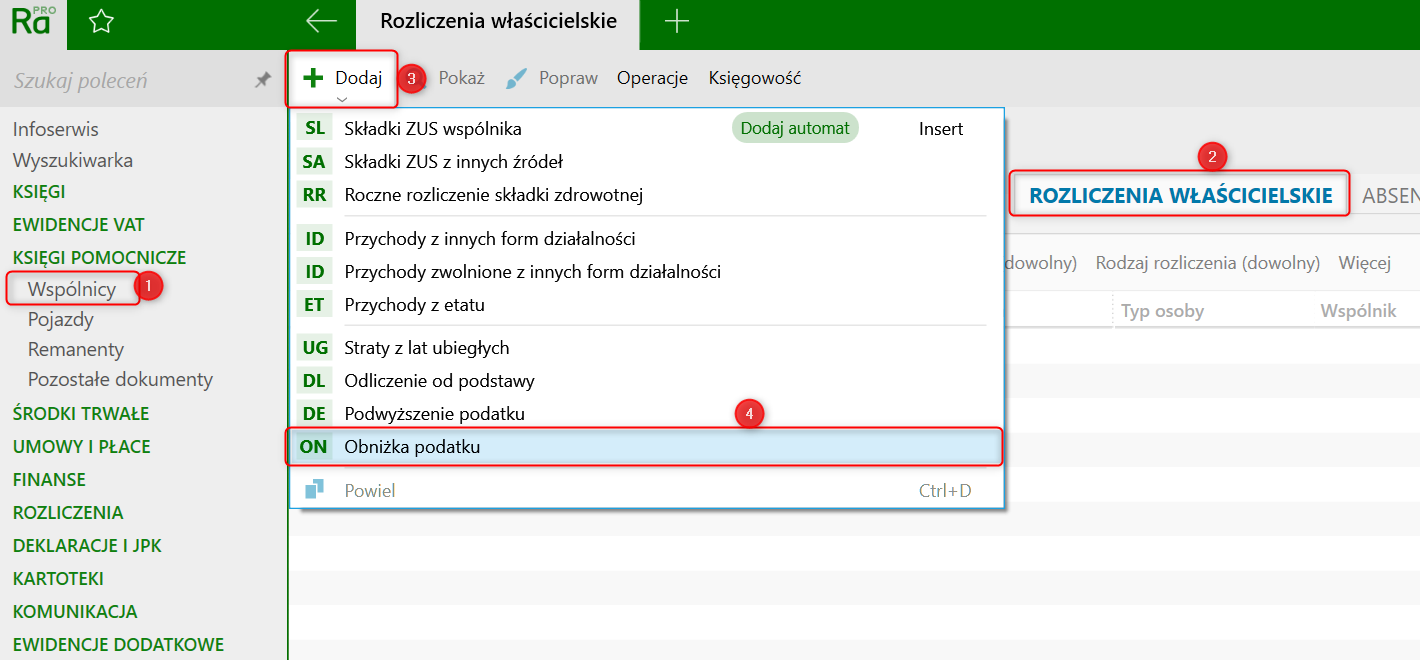Open favorites with the star icon
Image resolution: width=1420 pixels, height=660 pixels.
[101, 22]
